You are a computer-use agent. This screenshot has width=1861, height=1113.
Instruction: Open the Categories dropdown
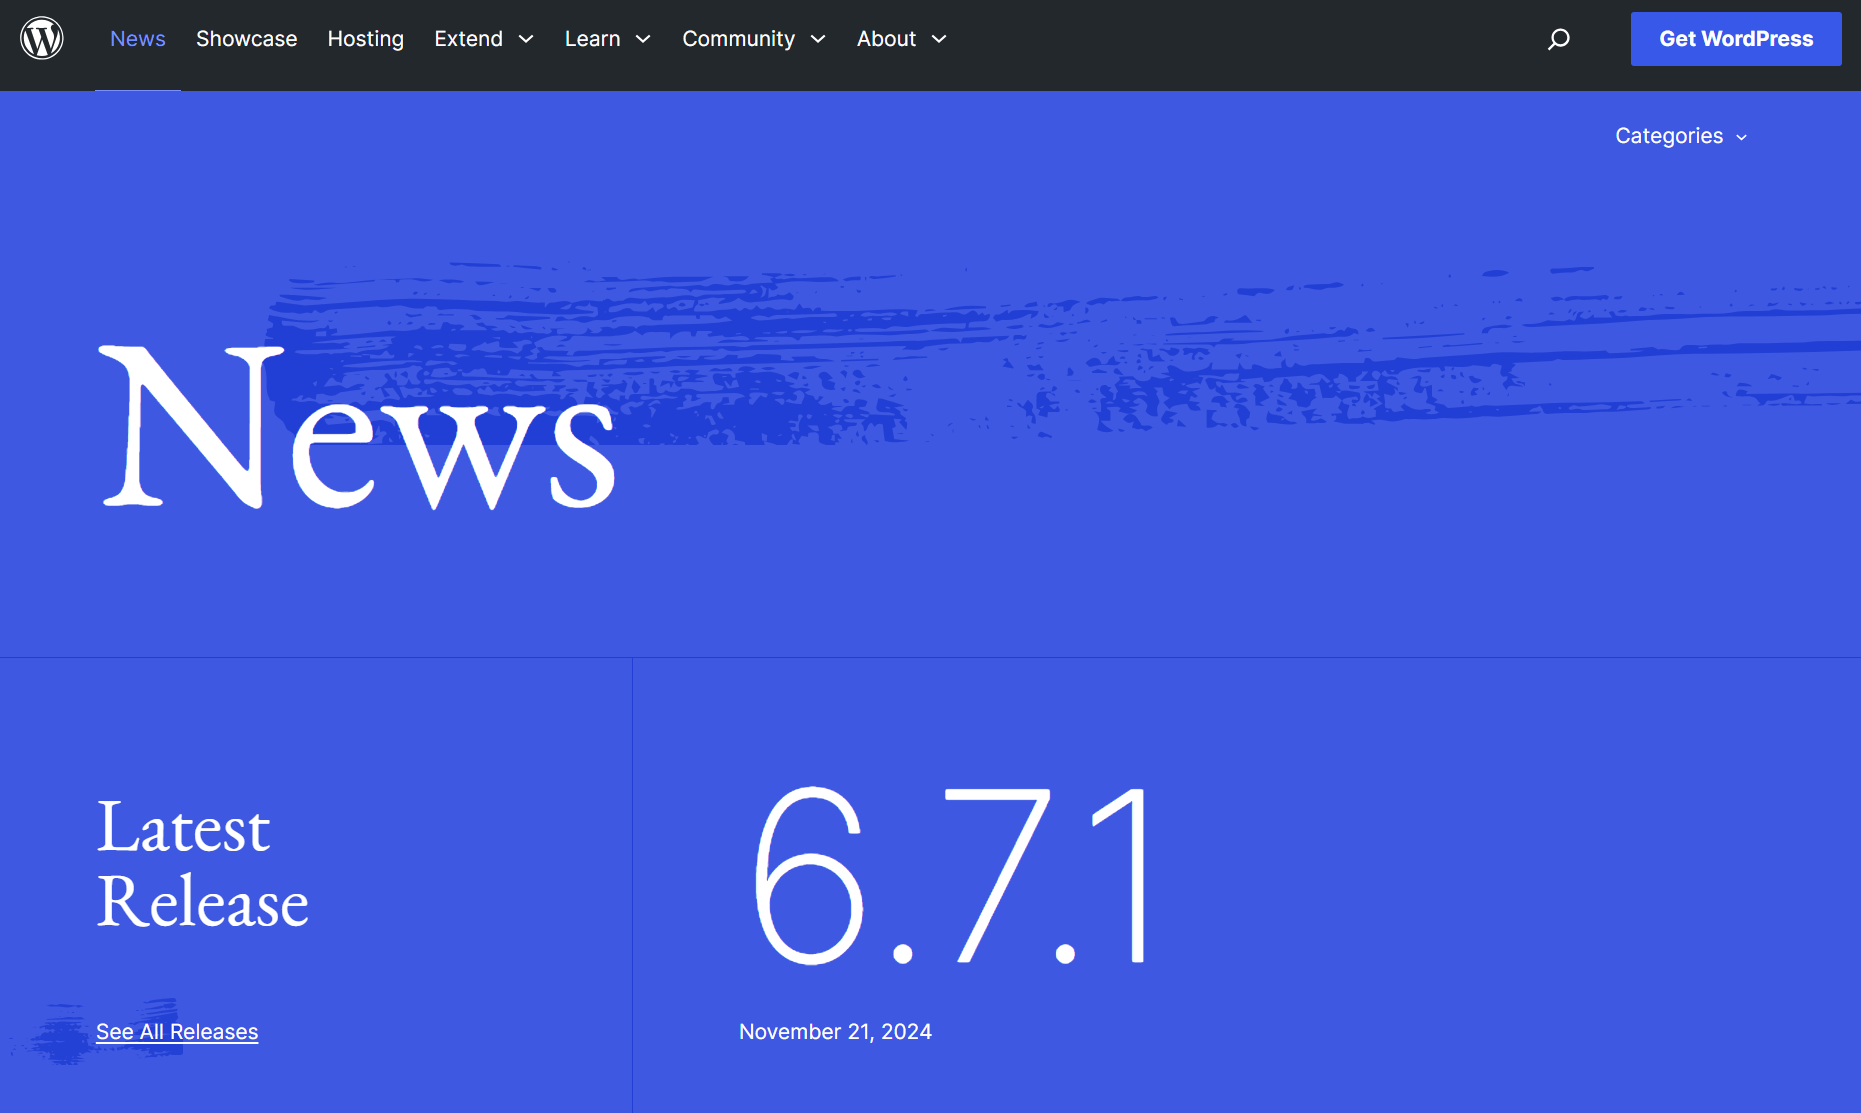tap(1681, 136)
